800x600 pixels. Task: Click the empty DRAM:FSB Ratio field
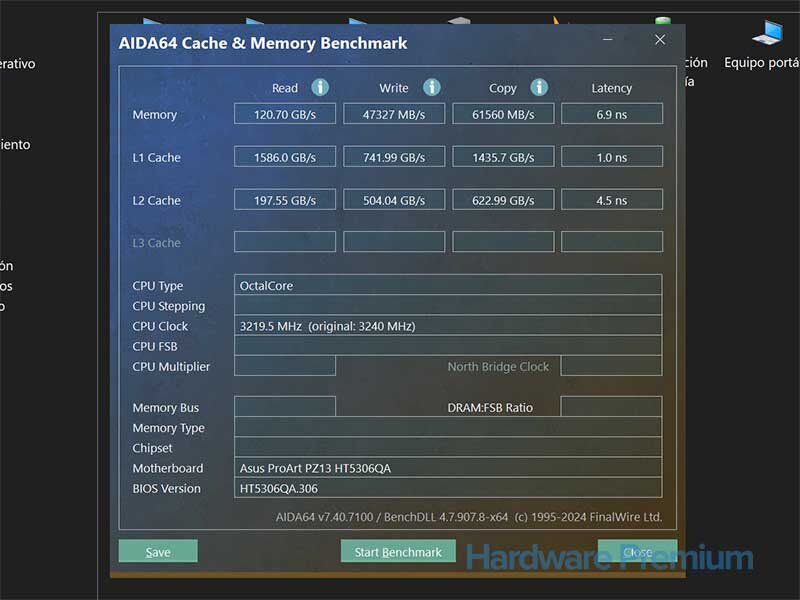611,407
